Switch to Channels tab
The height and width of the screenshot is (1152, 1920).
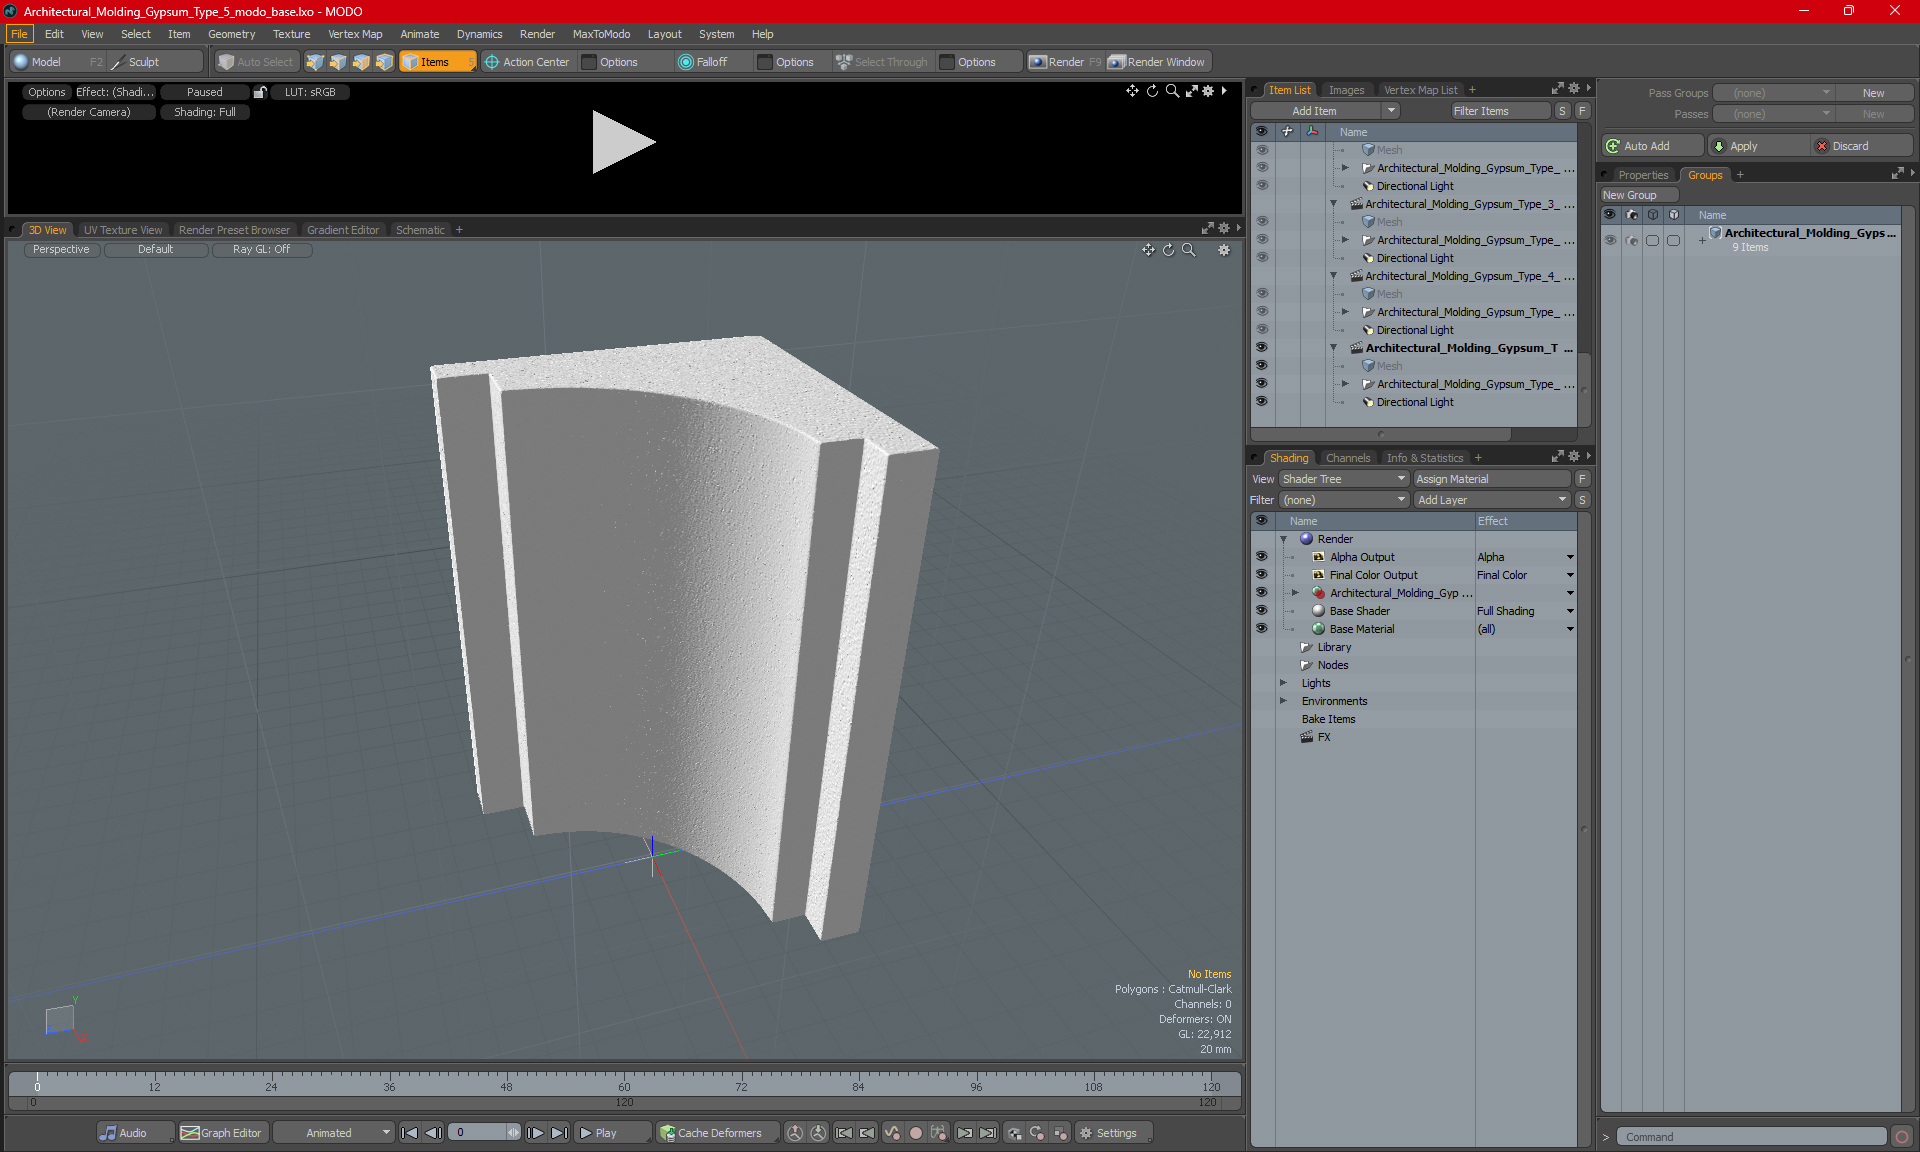pyautogui.click(x=1347, y=458)
